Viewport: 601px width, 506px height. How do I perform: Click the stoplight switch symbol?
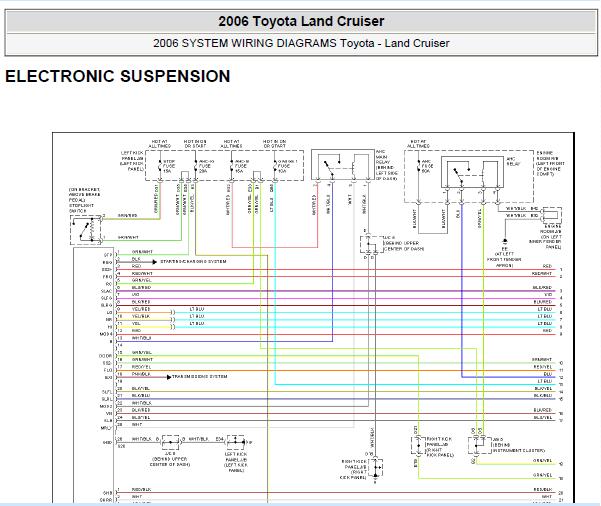85,230
